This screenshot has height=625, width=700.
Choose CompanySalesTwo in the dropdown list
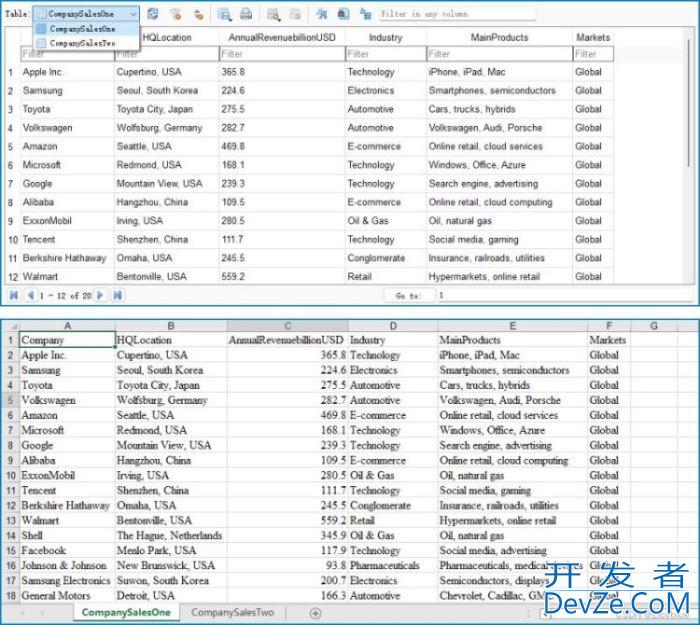(87, 43)
